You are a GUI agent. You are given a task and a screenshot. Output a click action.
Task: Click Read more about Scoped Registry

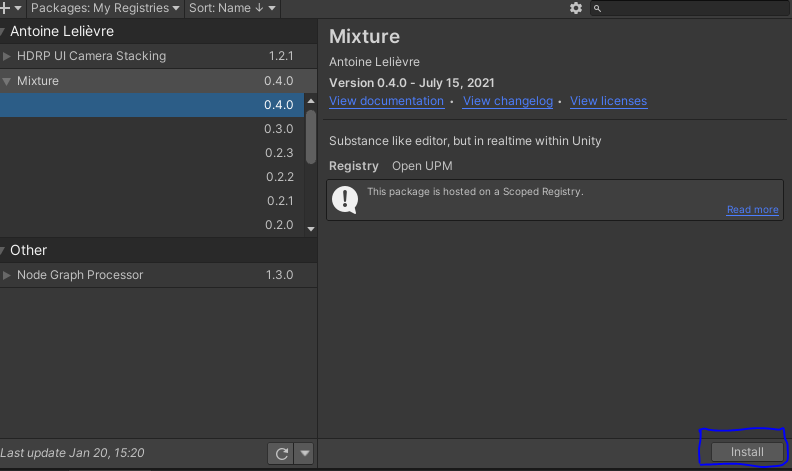click(752, 210)
